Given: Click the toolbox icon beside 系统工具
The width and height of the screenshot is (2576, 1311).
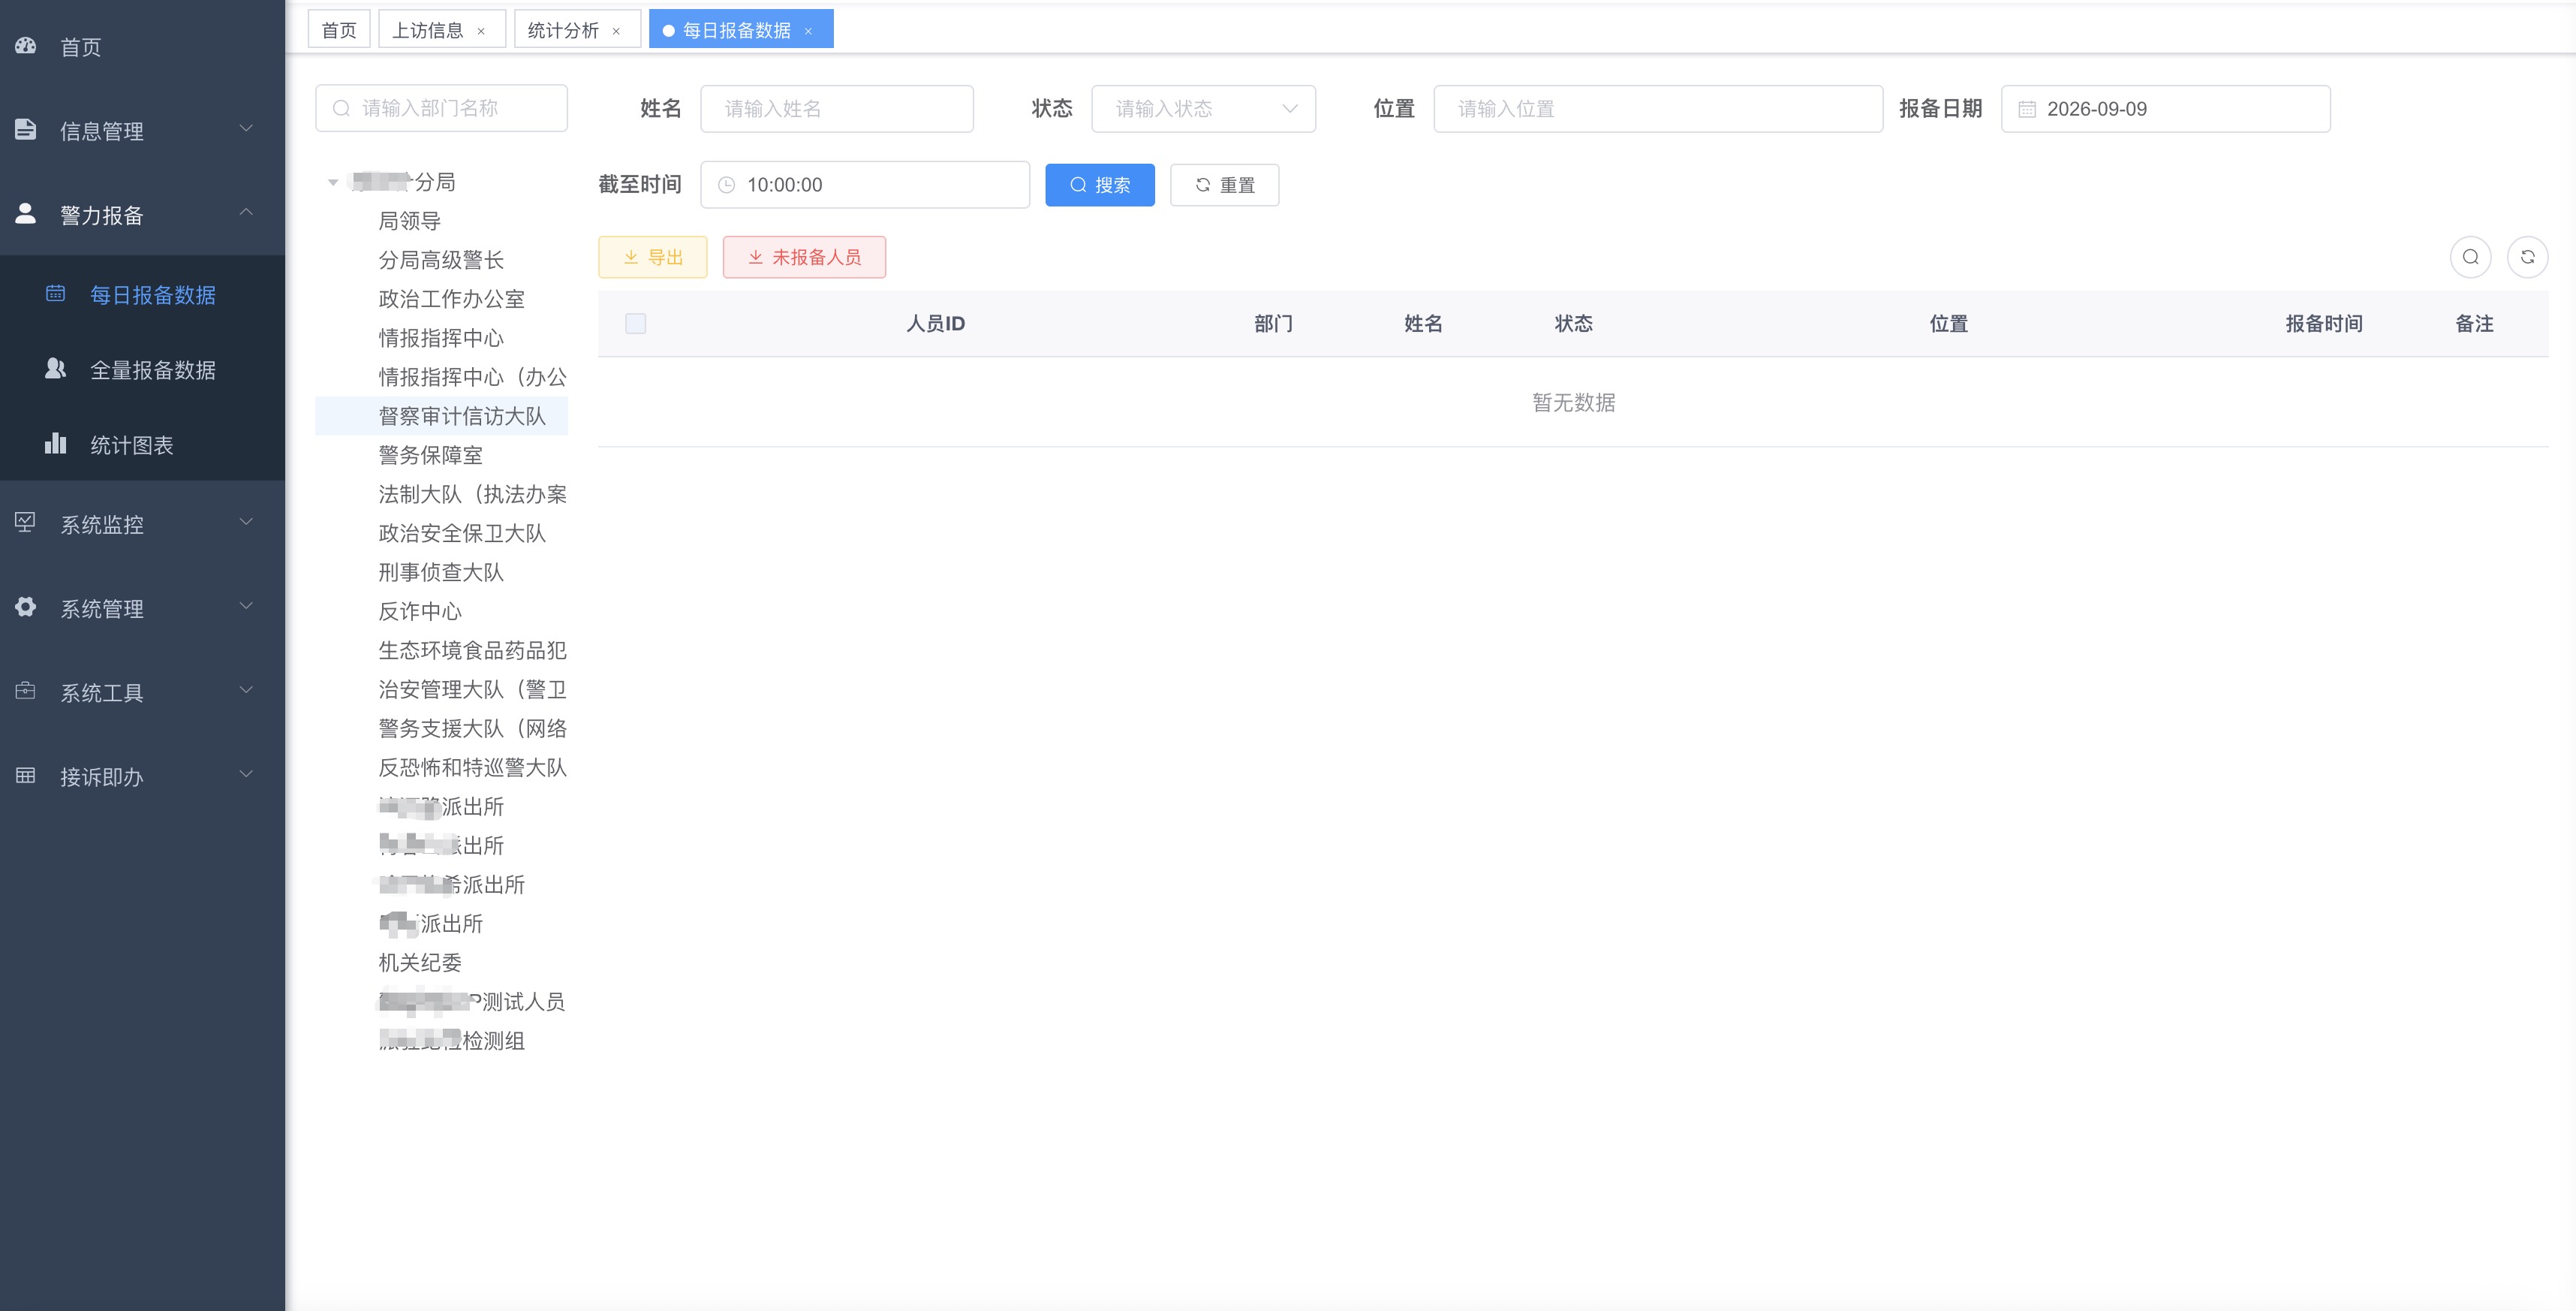Looking at the screenshot, I should [26, 691].
